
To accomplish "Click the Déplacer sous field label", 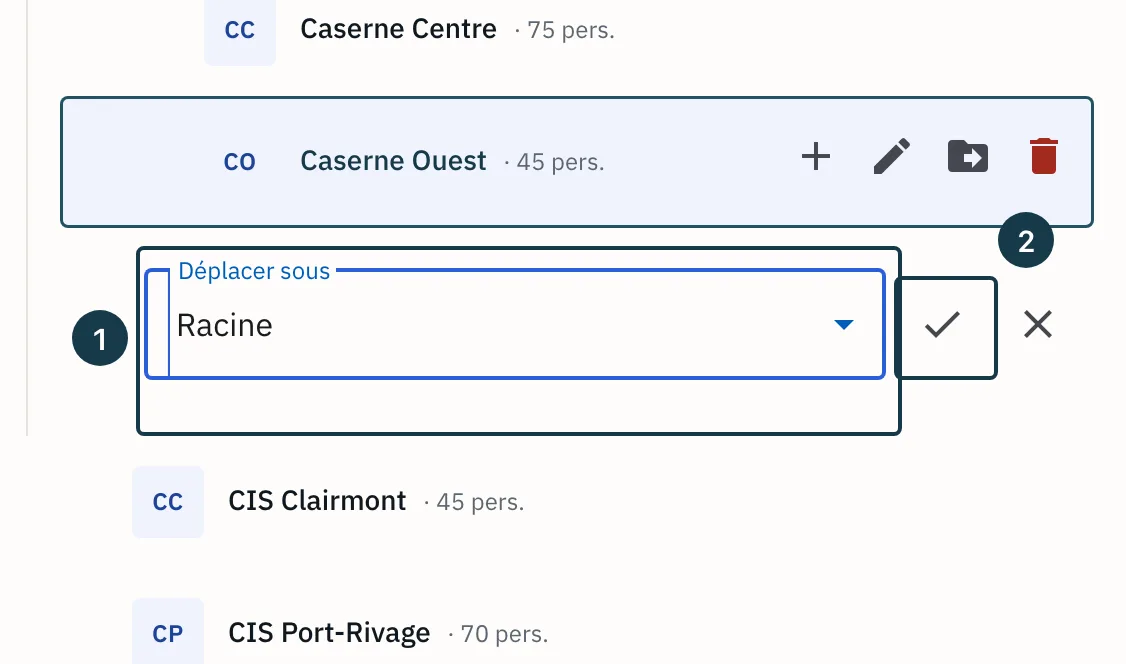I will 254,271.
